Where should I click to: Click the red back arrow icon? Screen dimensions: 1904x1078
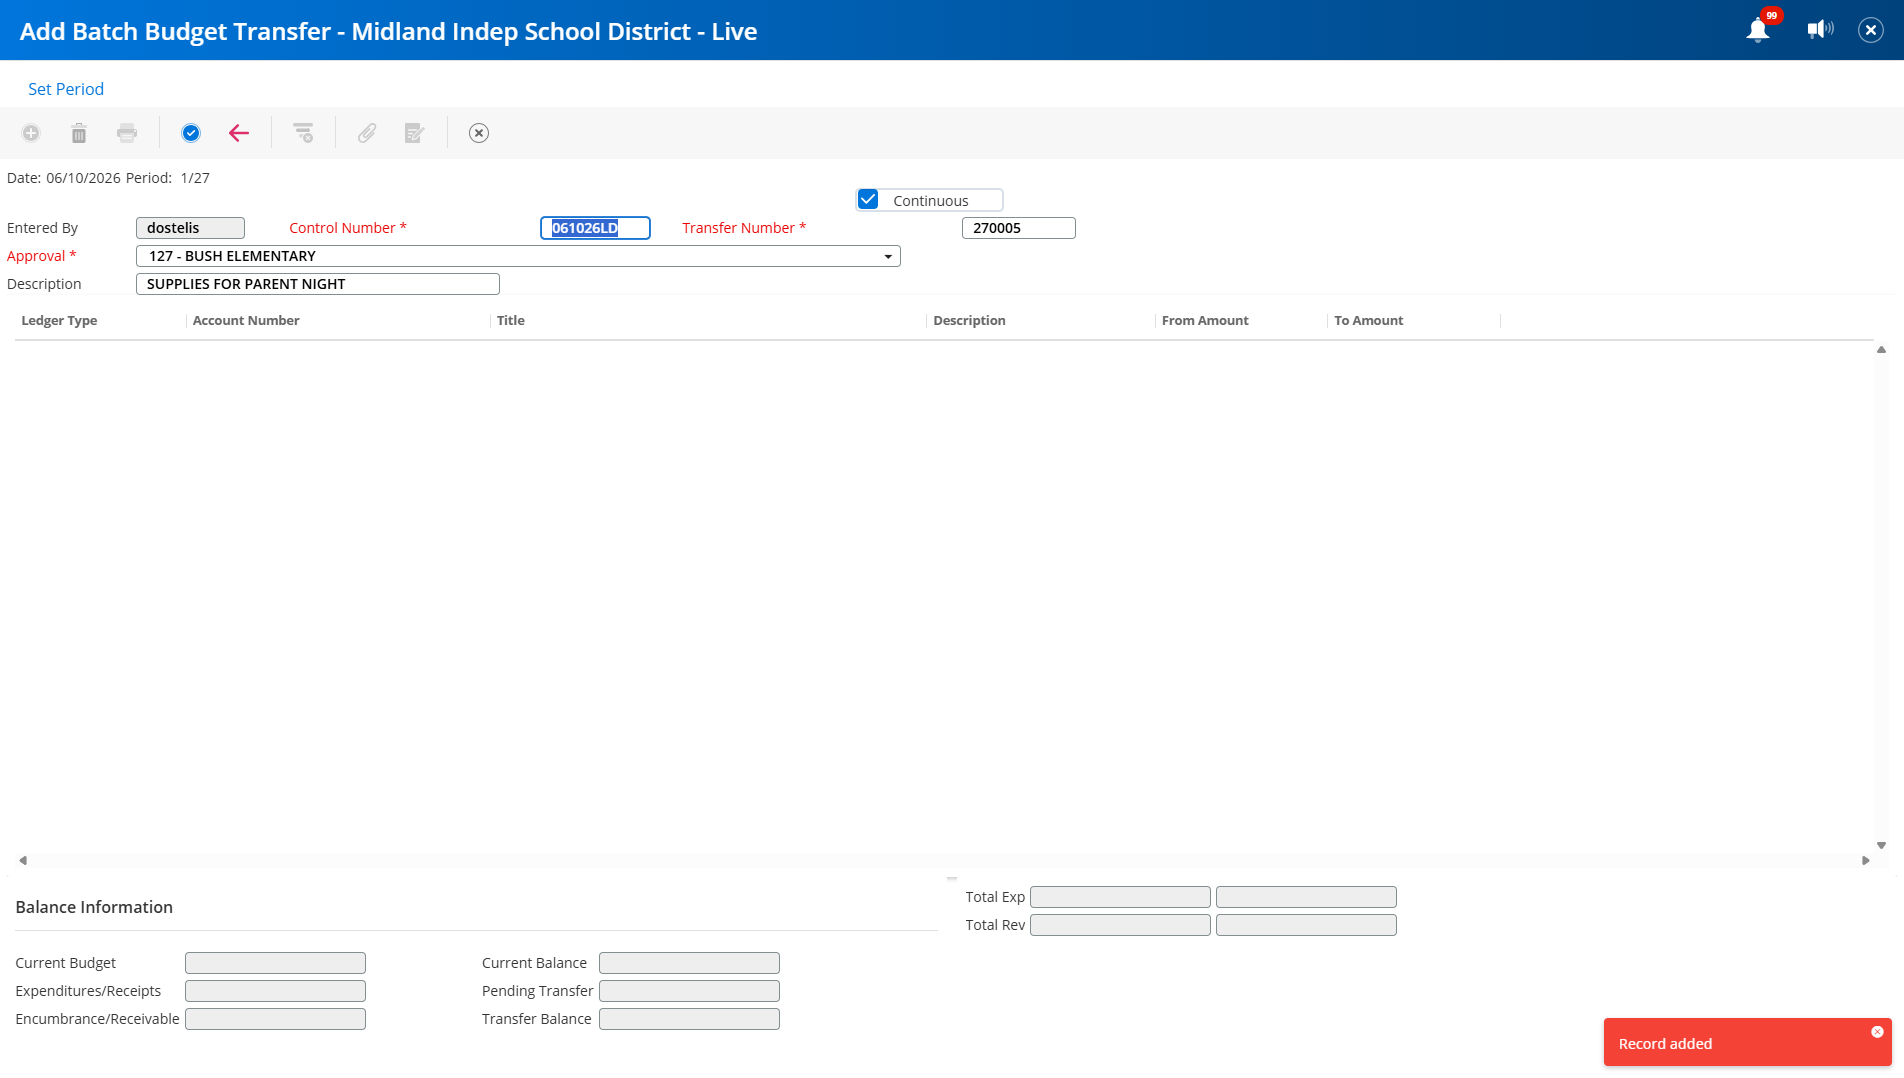pyautogui.click(x=239, y=133)
